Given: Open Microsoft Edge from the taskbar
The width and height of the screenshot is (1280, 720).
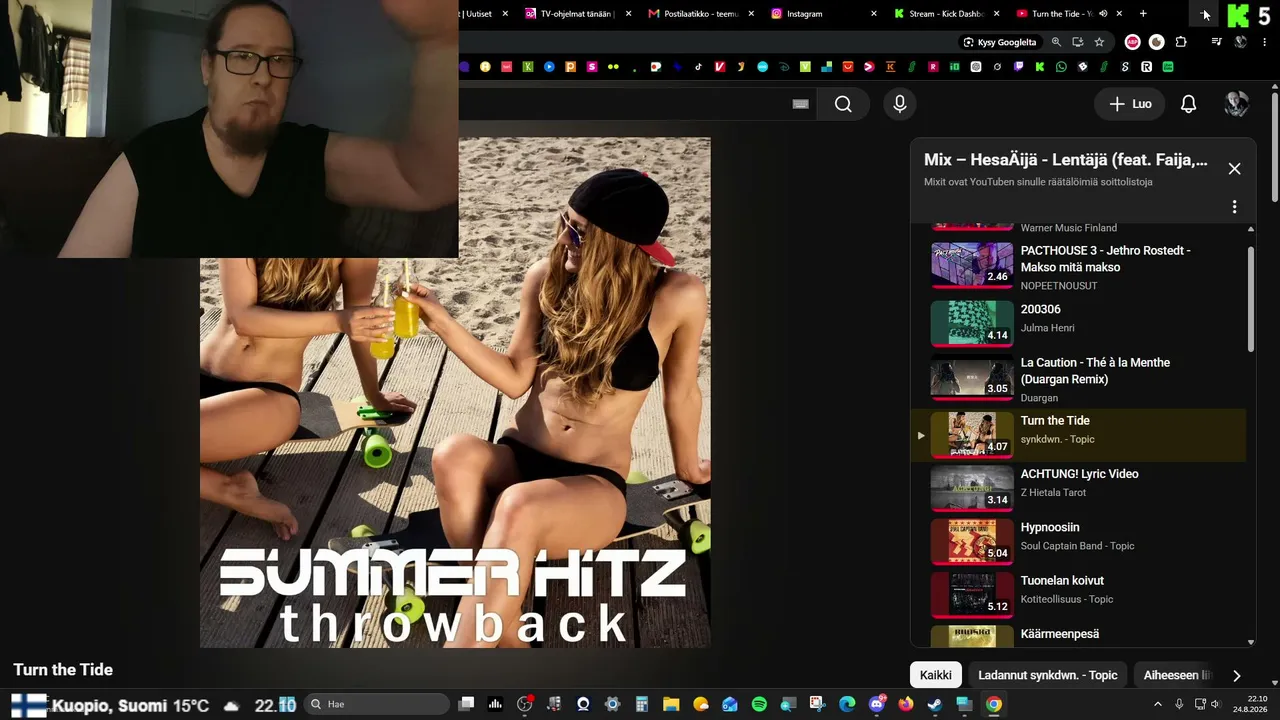Looking at the screenshot, I should 847,704.
